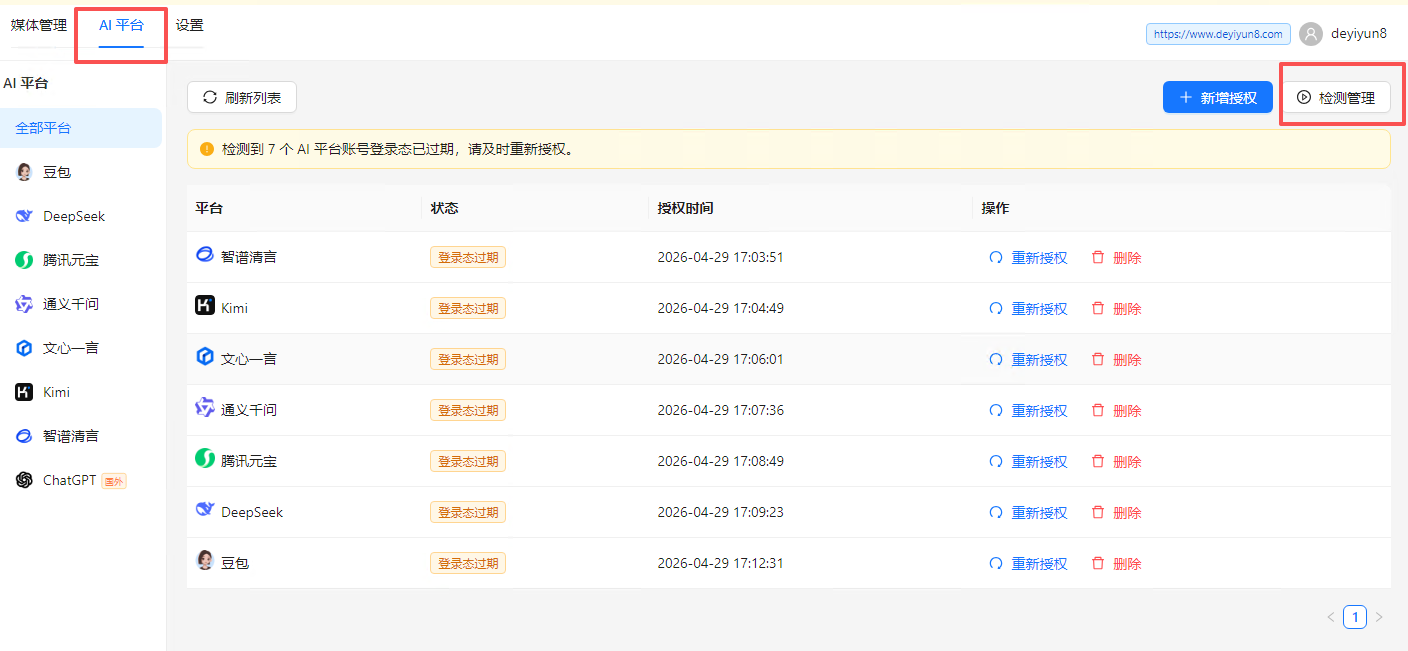Click the 通义千问 icon in sidebar

tap(24, 304)
